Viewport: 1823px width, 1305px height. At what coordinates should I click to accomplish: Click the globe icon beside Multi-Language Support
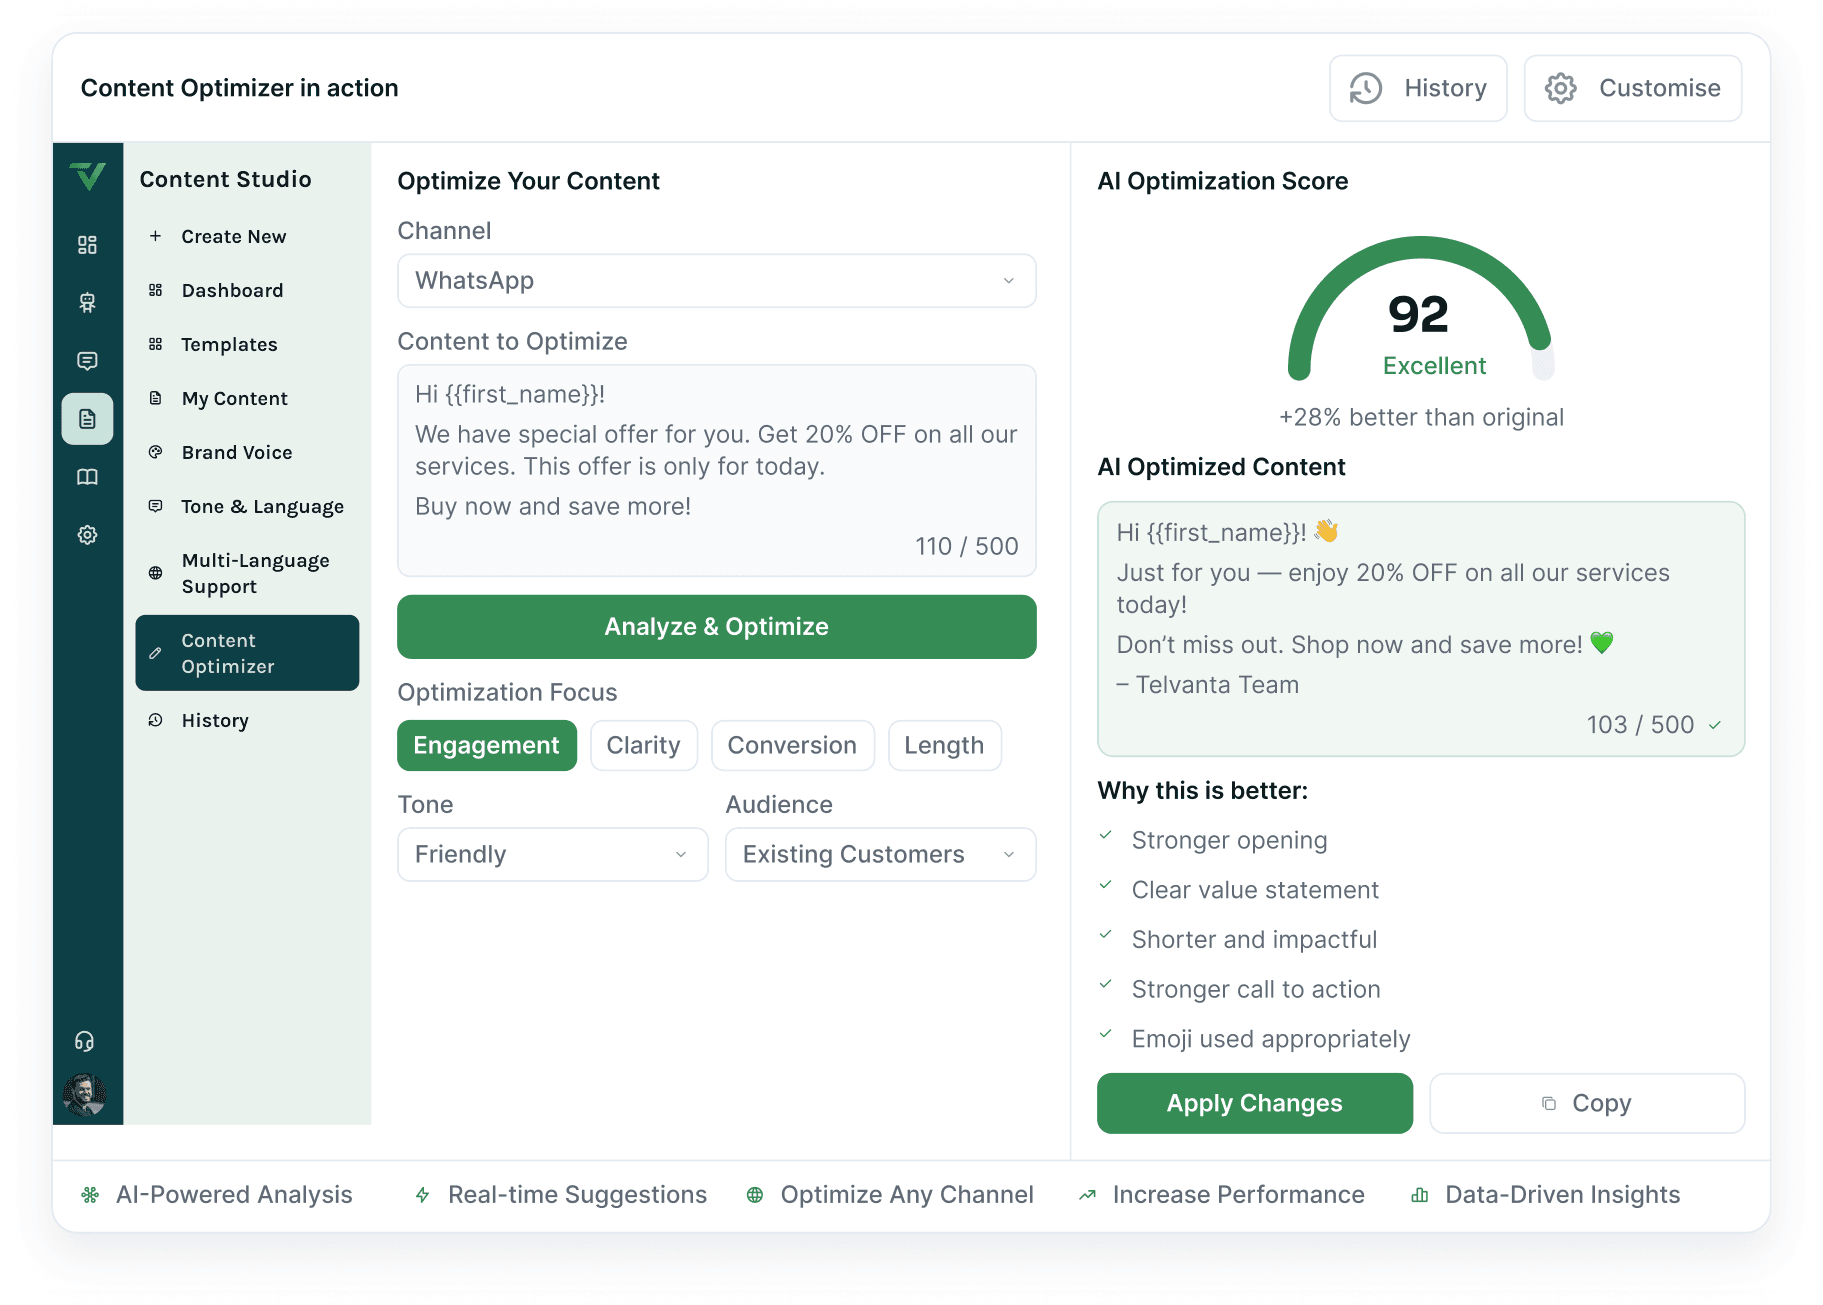point(155,573)
